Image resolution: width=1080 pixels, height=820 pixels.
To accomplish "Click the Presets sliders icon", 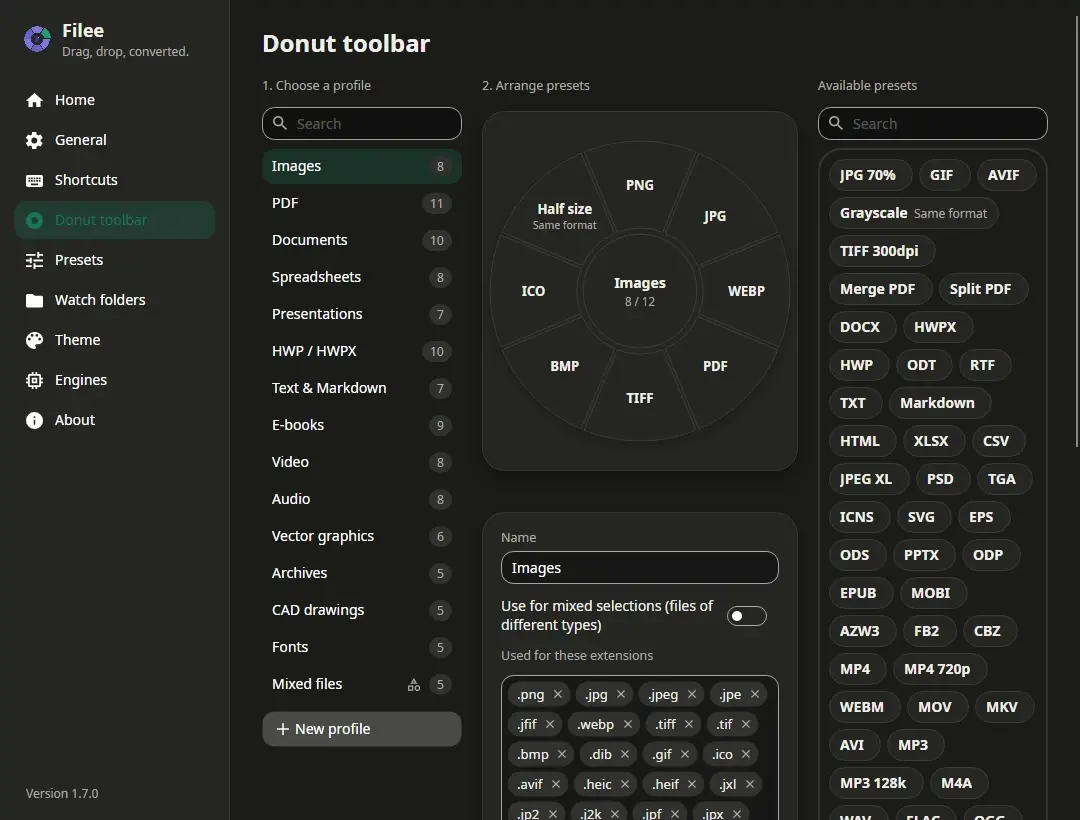I will tap(34, 260).
